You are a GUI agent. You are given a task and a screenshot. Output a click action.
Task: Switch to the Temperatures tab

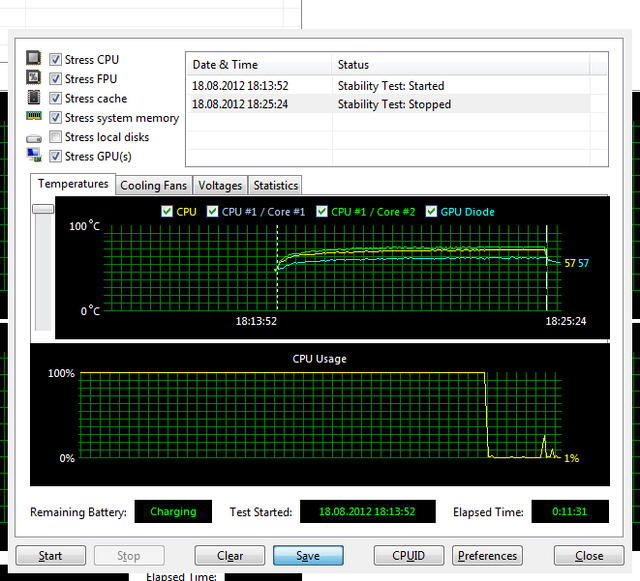73,184
